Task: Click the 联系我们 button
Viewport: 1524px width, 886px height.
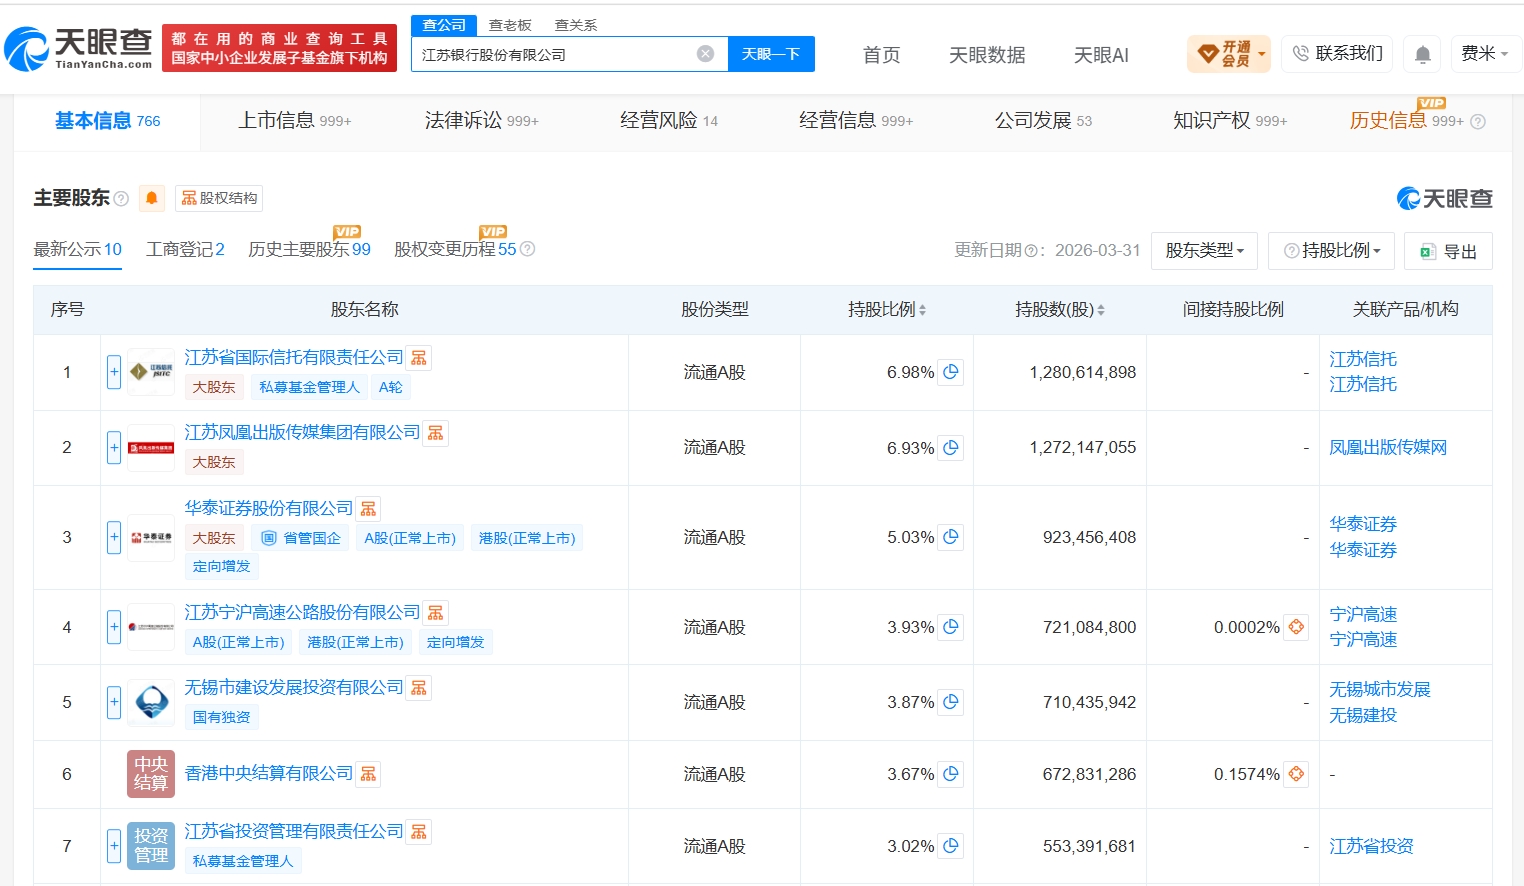Action: click(1337, 54)
